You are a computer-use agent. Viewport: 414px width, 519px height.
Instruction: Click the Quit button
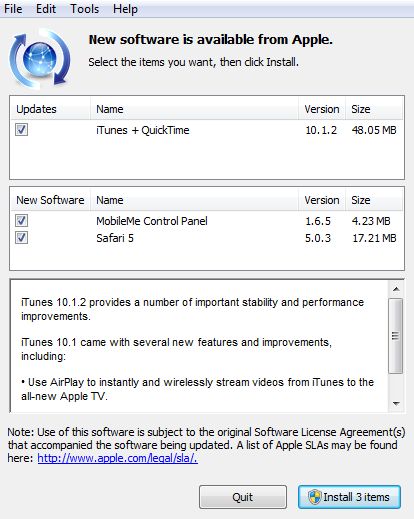click(x=243, y=497)
